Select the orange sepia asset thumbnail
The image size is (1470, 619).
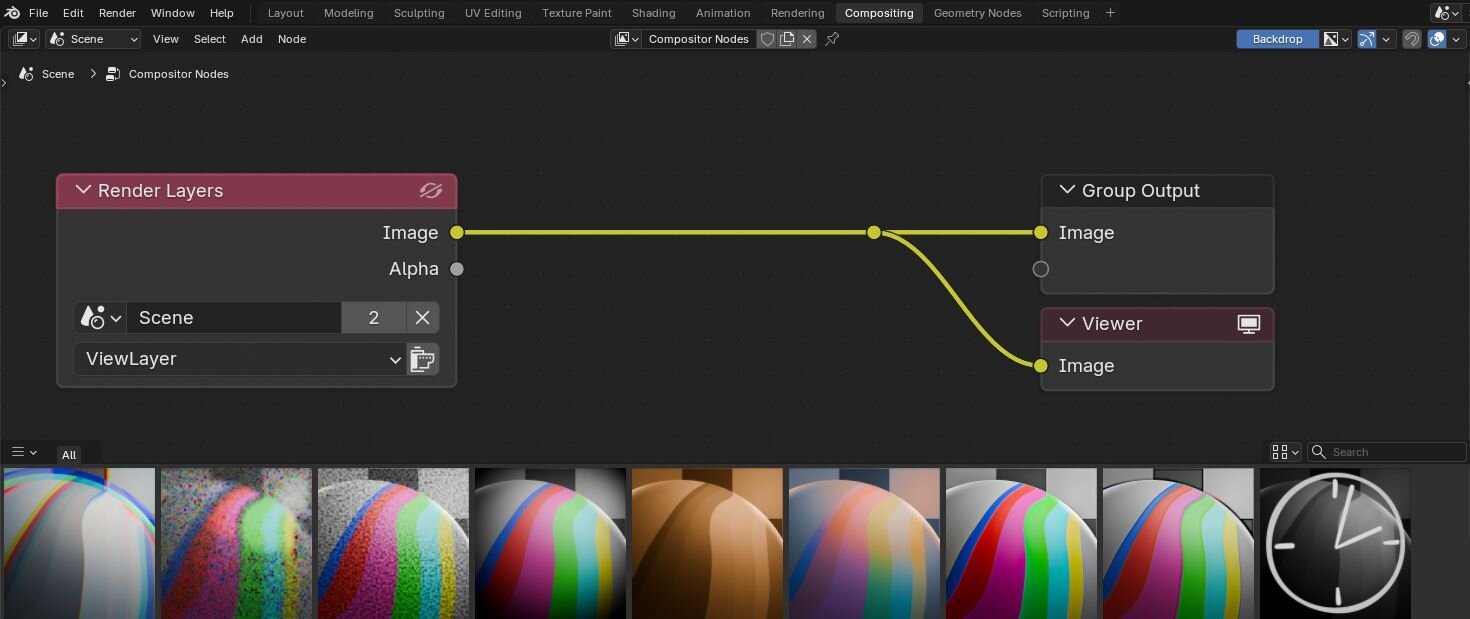click(x=707, y=543)
